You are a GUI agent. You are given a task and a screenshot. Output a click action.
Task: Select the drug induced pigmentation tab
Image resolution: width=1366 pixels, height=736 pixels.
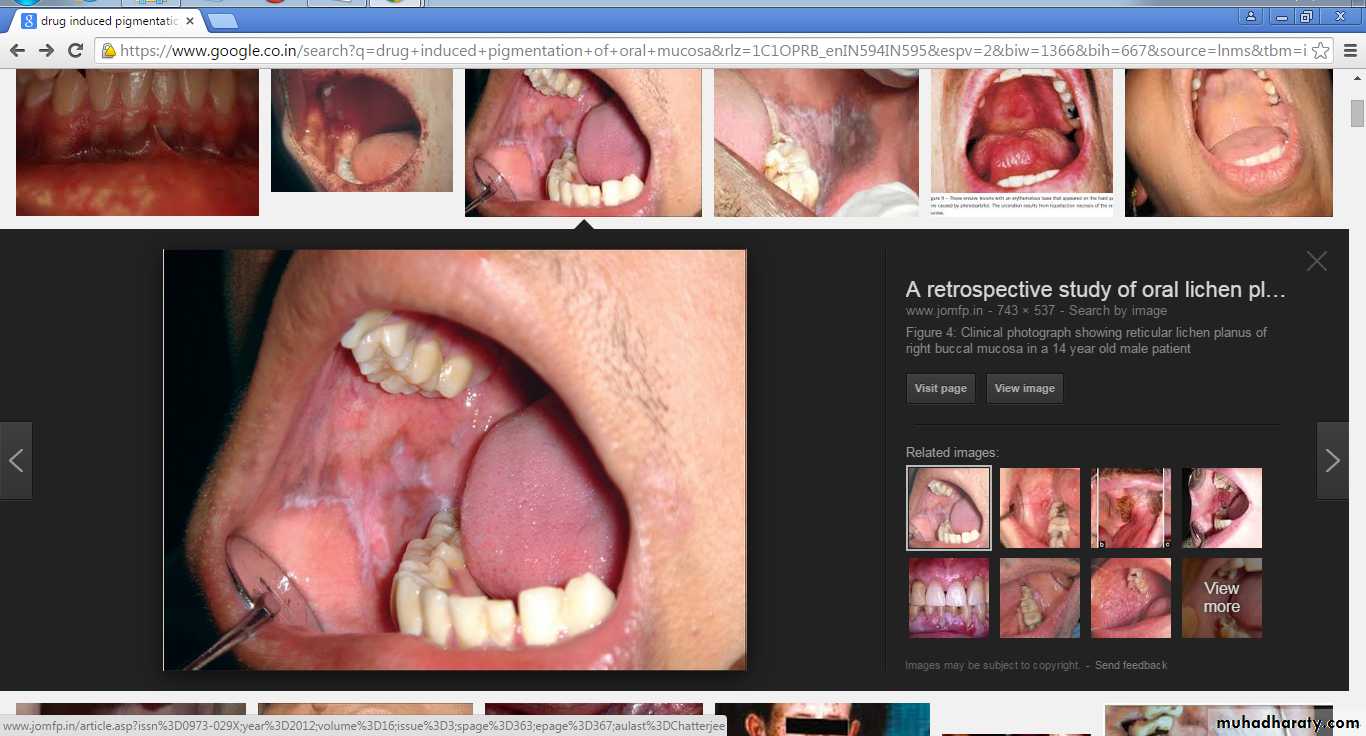(100, 21)
